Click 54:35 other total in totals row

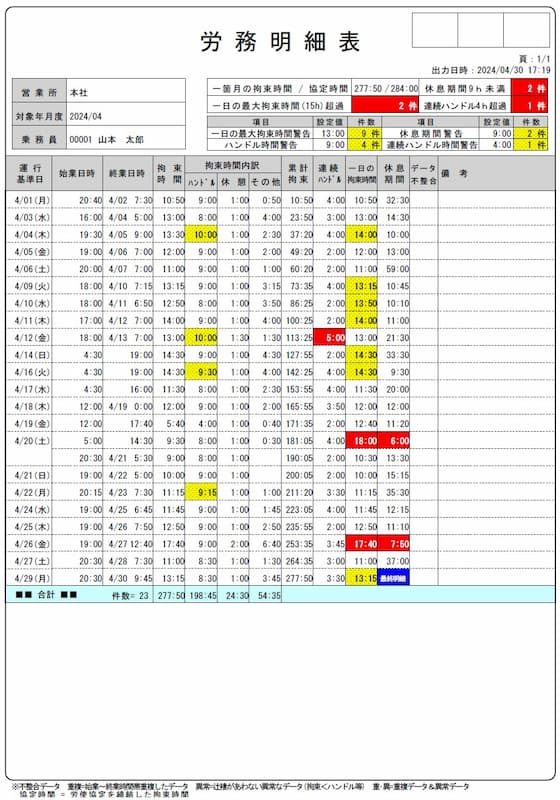point(268,595)
